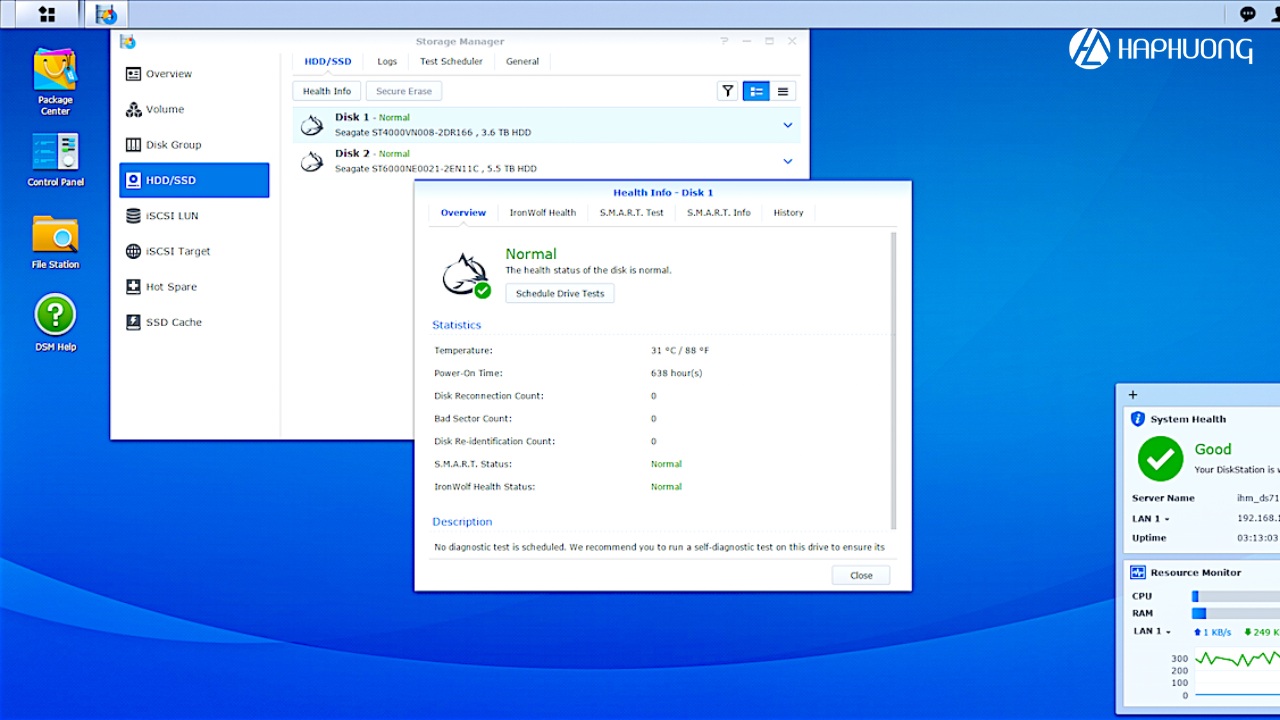Select the General tab
This screenshot has height=720, width=1280.
click(x=522, y=61)
